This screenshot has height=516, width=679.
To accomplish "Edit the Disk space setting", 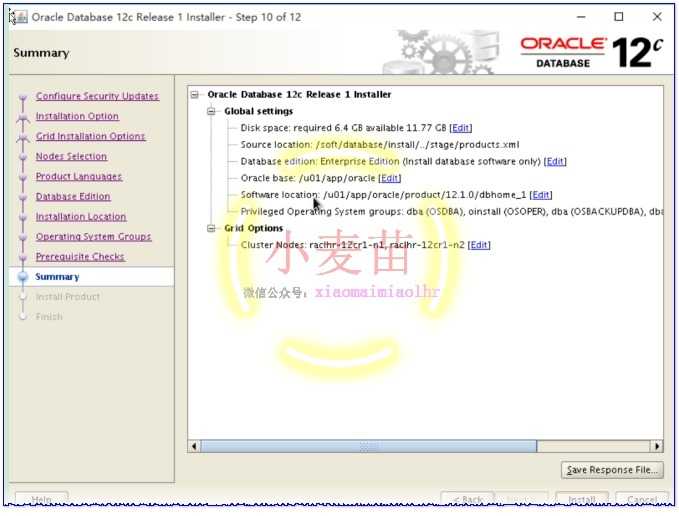I will click(x=460, y=128).
